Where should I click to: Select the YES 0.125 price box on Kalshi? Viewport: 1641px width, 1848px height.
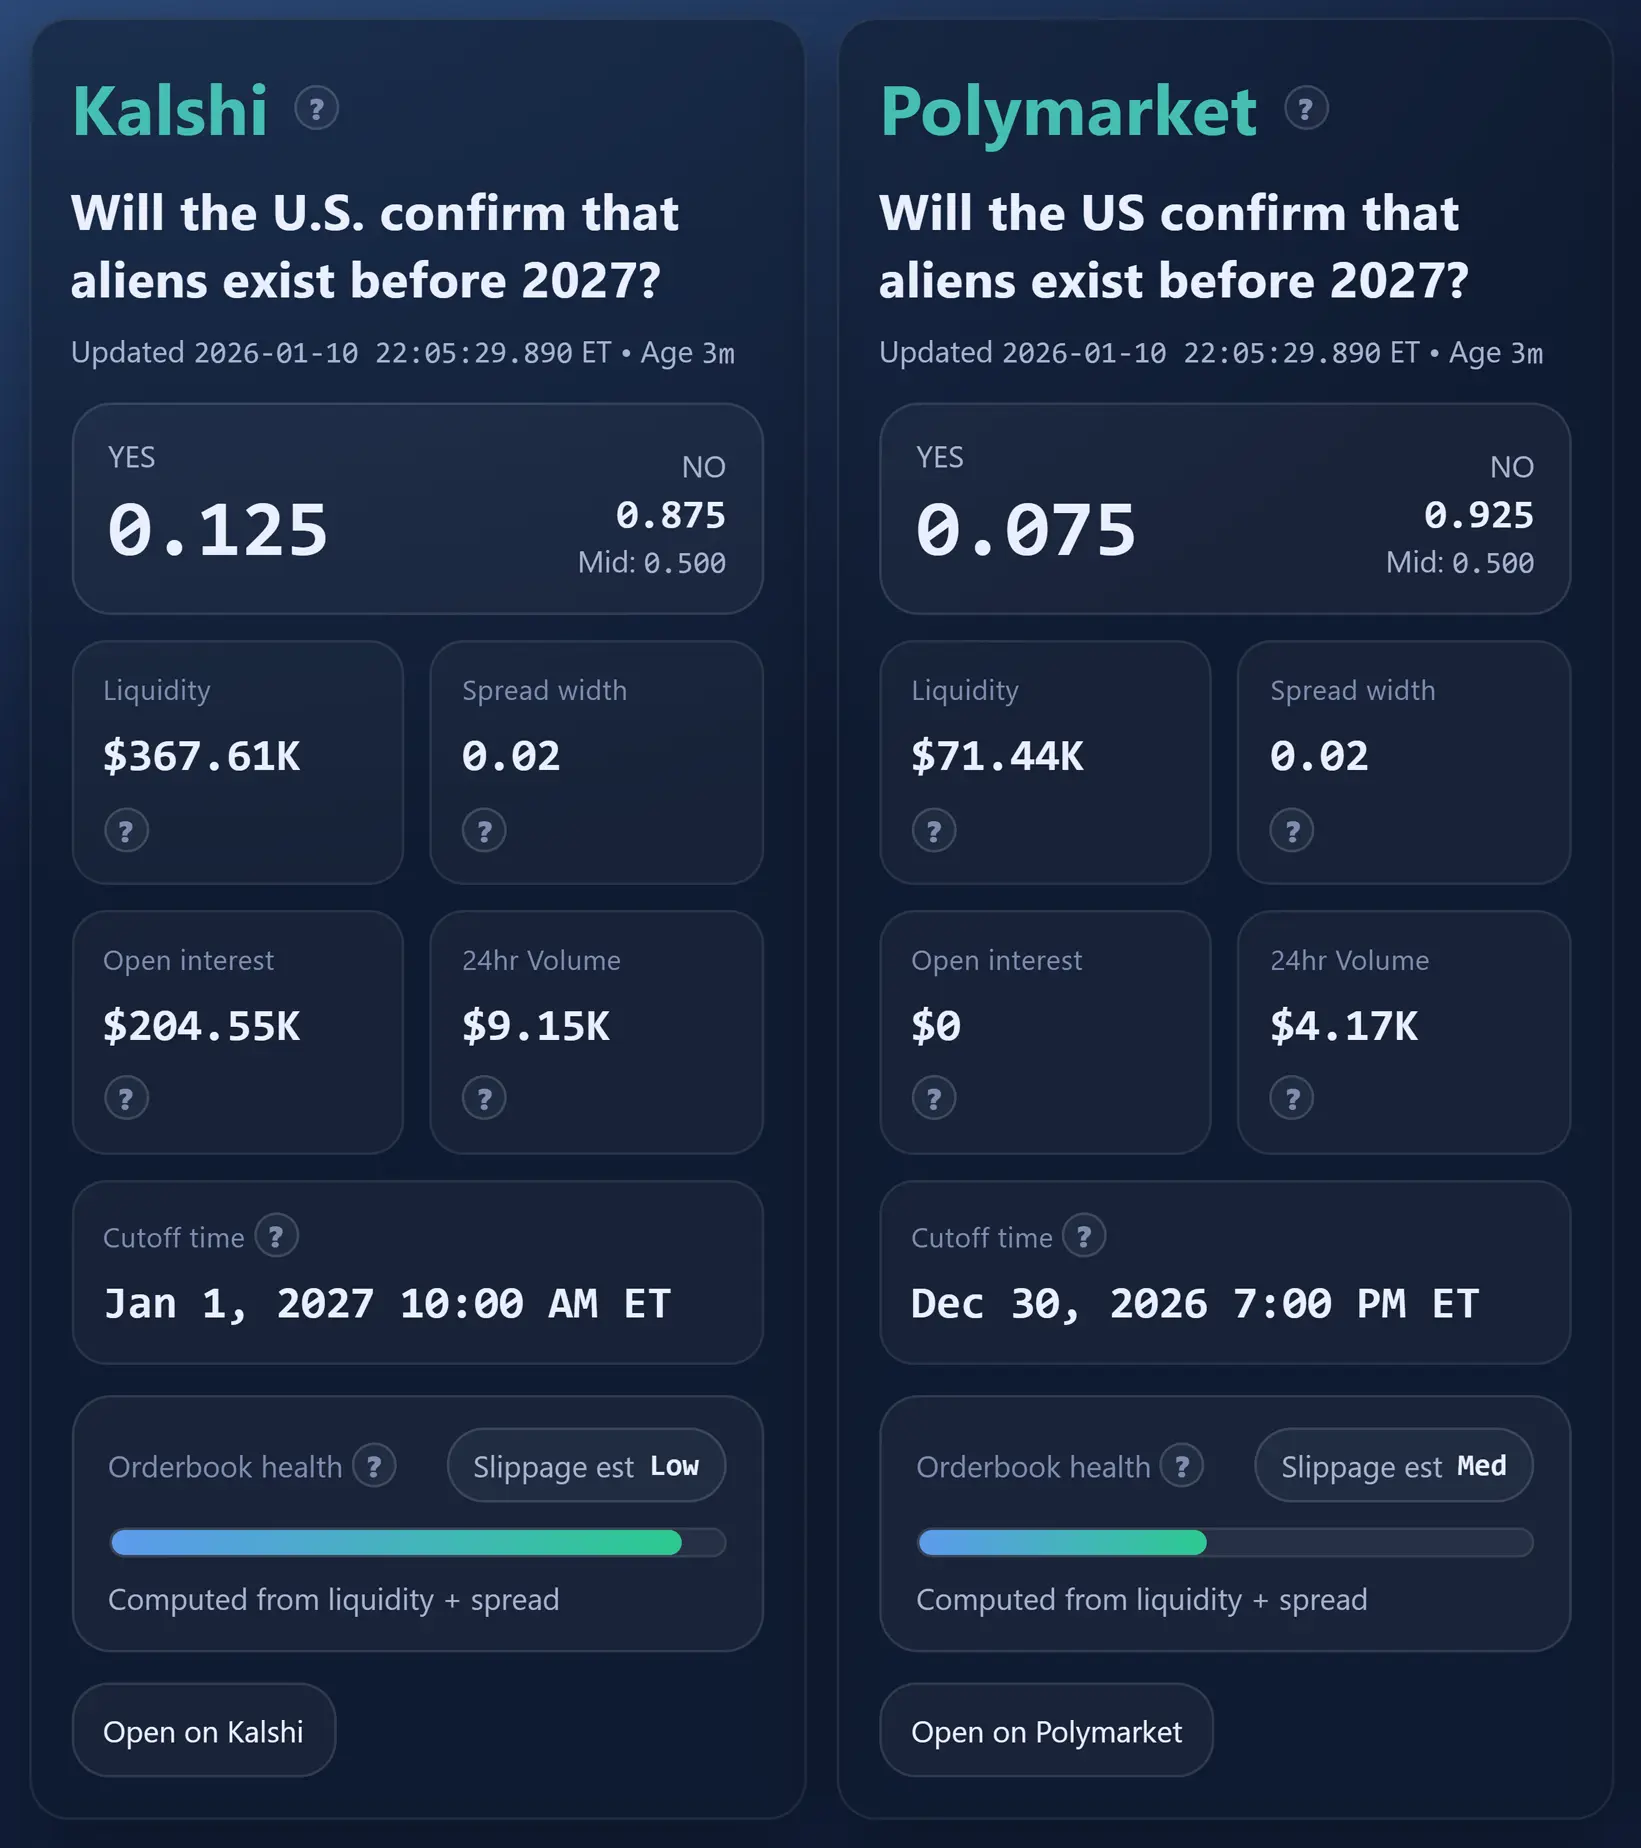(218, 528)
